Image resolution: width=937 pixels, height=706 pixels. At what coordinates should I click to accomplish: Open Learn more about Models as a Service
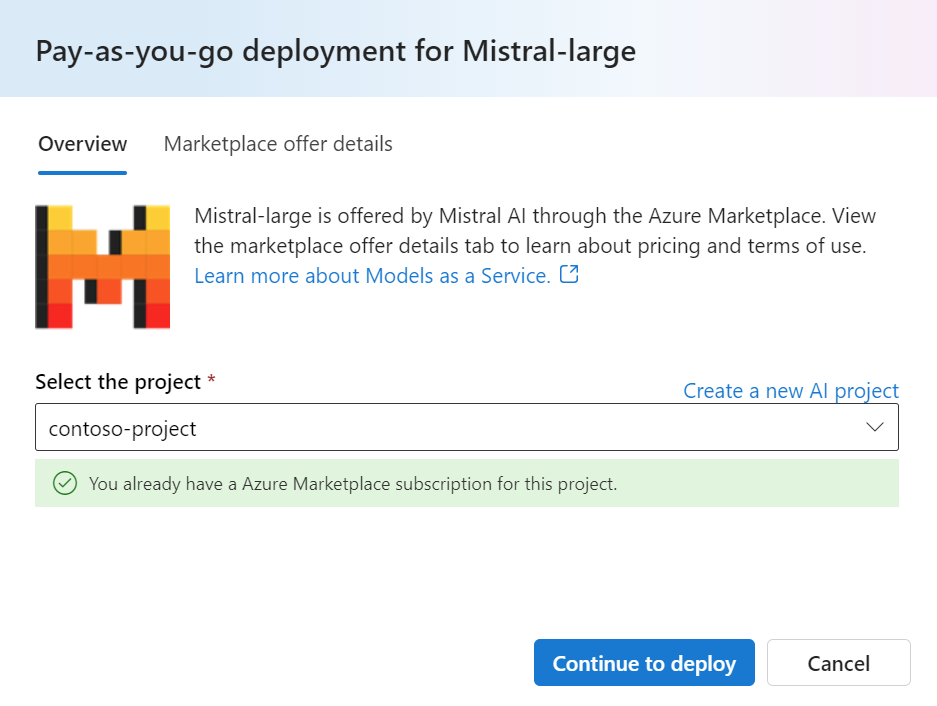[x=372, y=276]
